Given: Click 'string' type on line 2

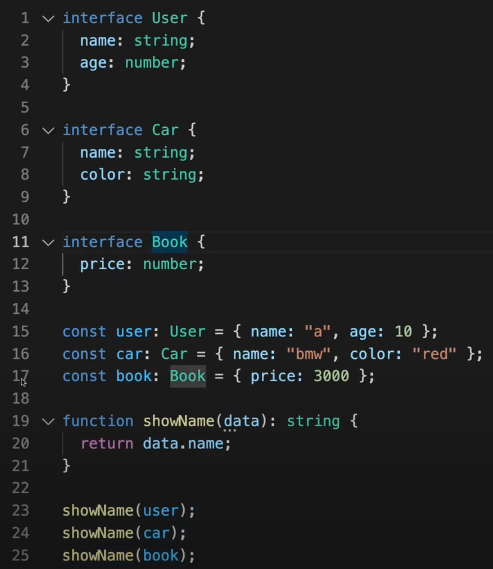Looking at the screenshot, I should 161,41.
